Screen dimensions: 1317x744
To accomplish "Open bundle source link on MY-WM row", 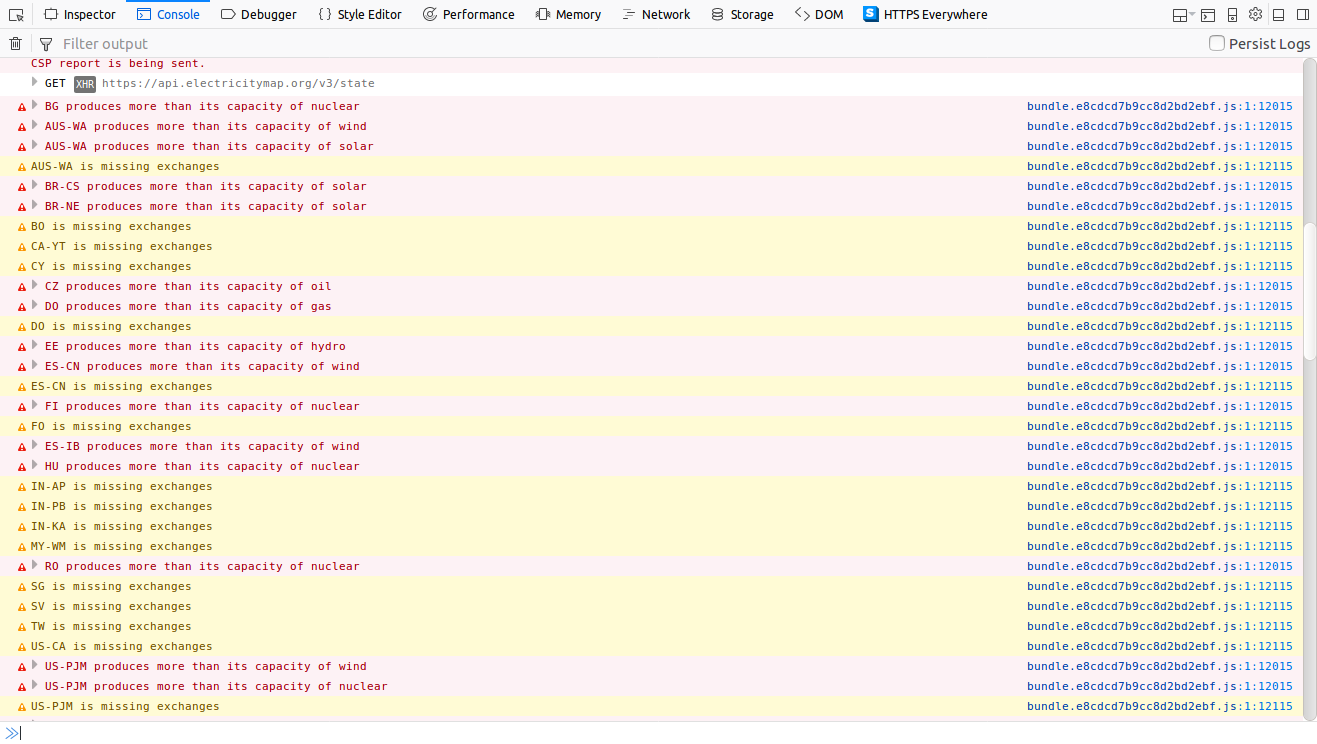I will [x=1159, y=546].
